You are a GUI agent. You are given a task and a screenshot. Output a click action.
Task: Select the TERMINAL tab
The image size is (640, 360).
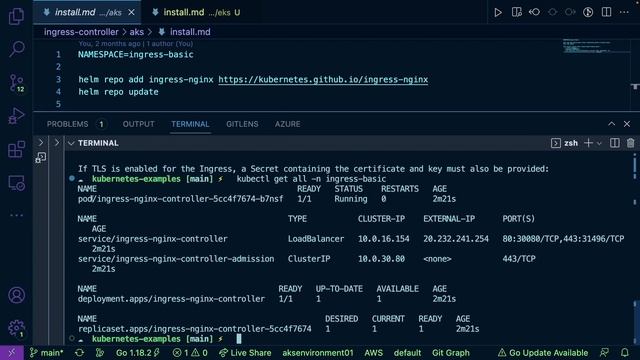pyautogui.click(x=190, y=124)
